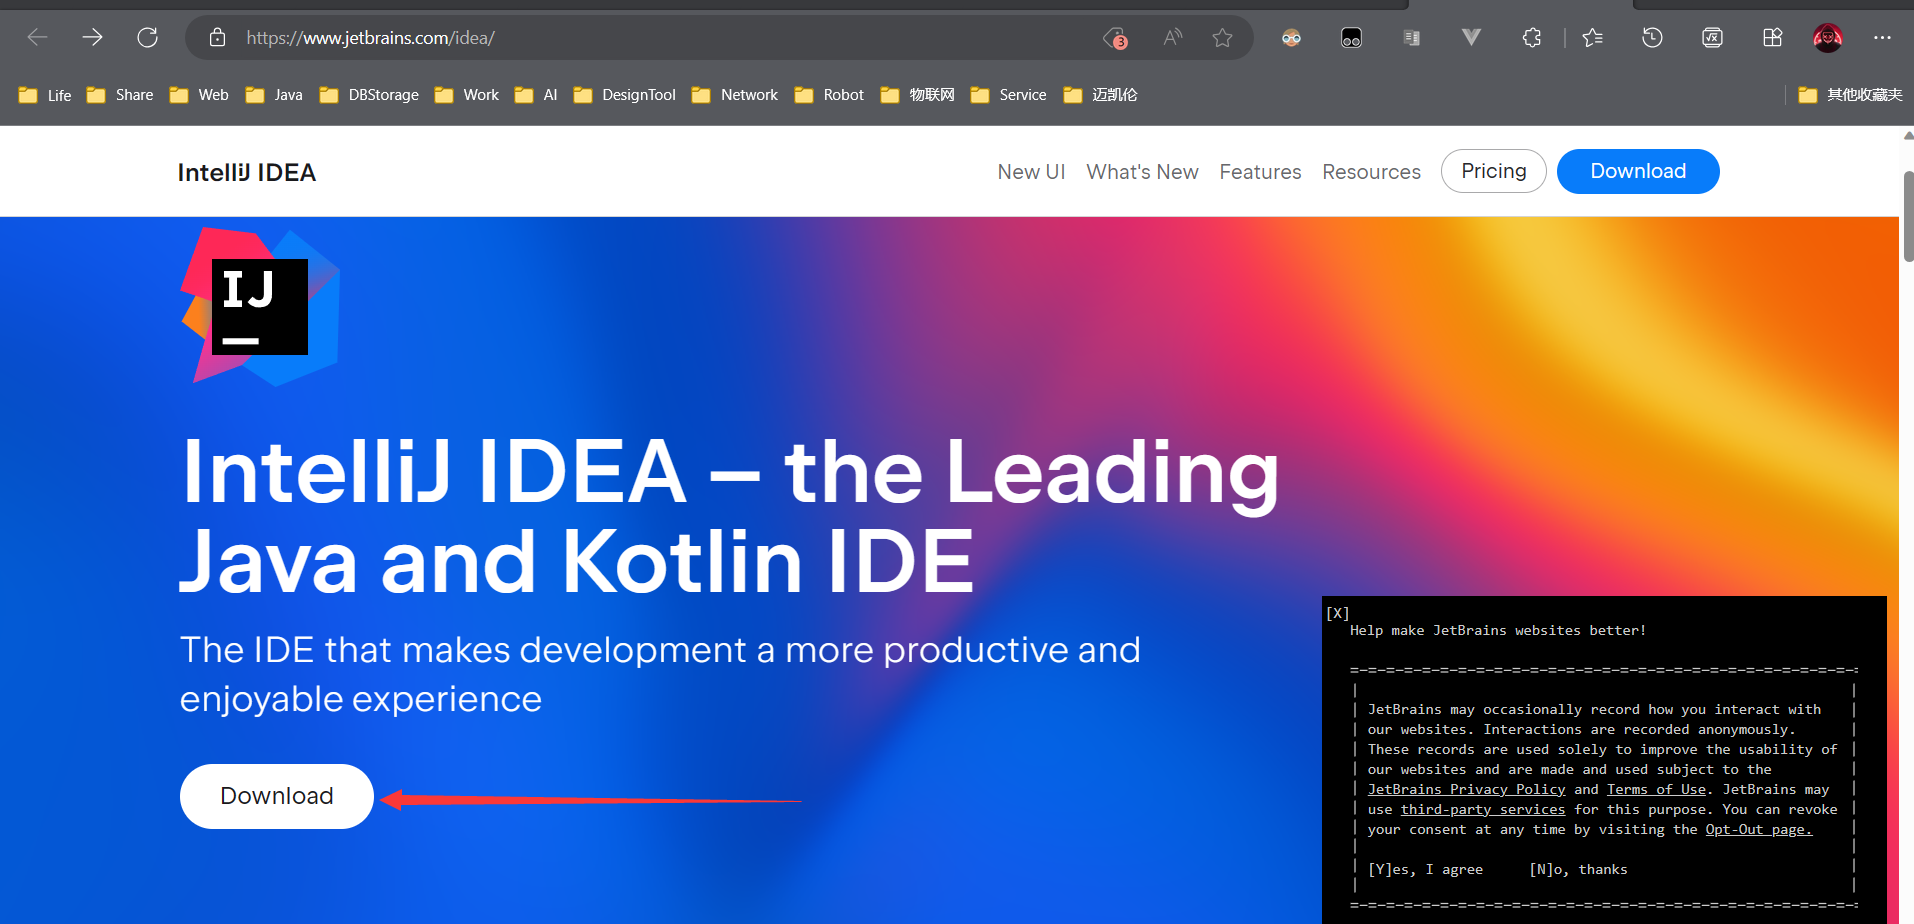Click the blue Download button in the header
The width and height of the screenshot is (1914, 924).
click(1638, 171)
